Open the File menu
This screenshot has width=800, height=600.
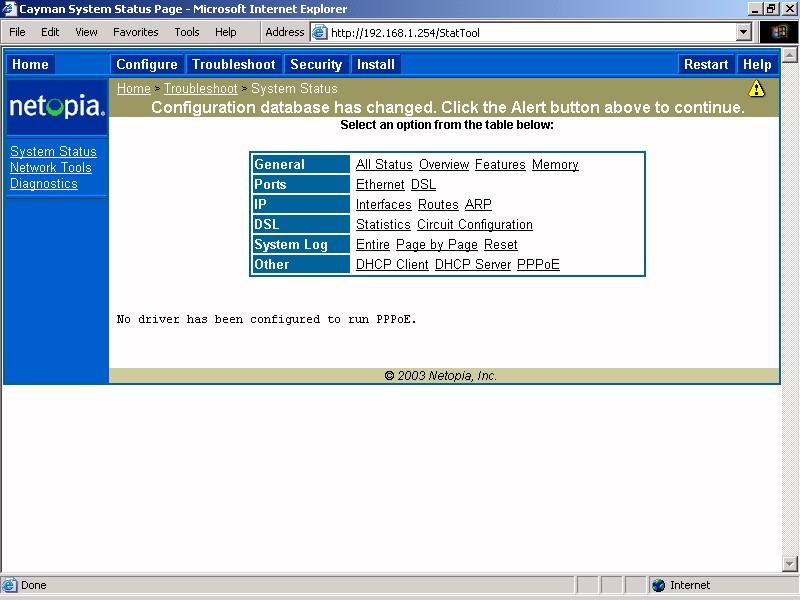[17, 32]
